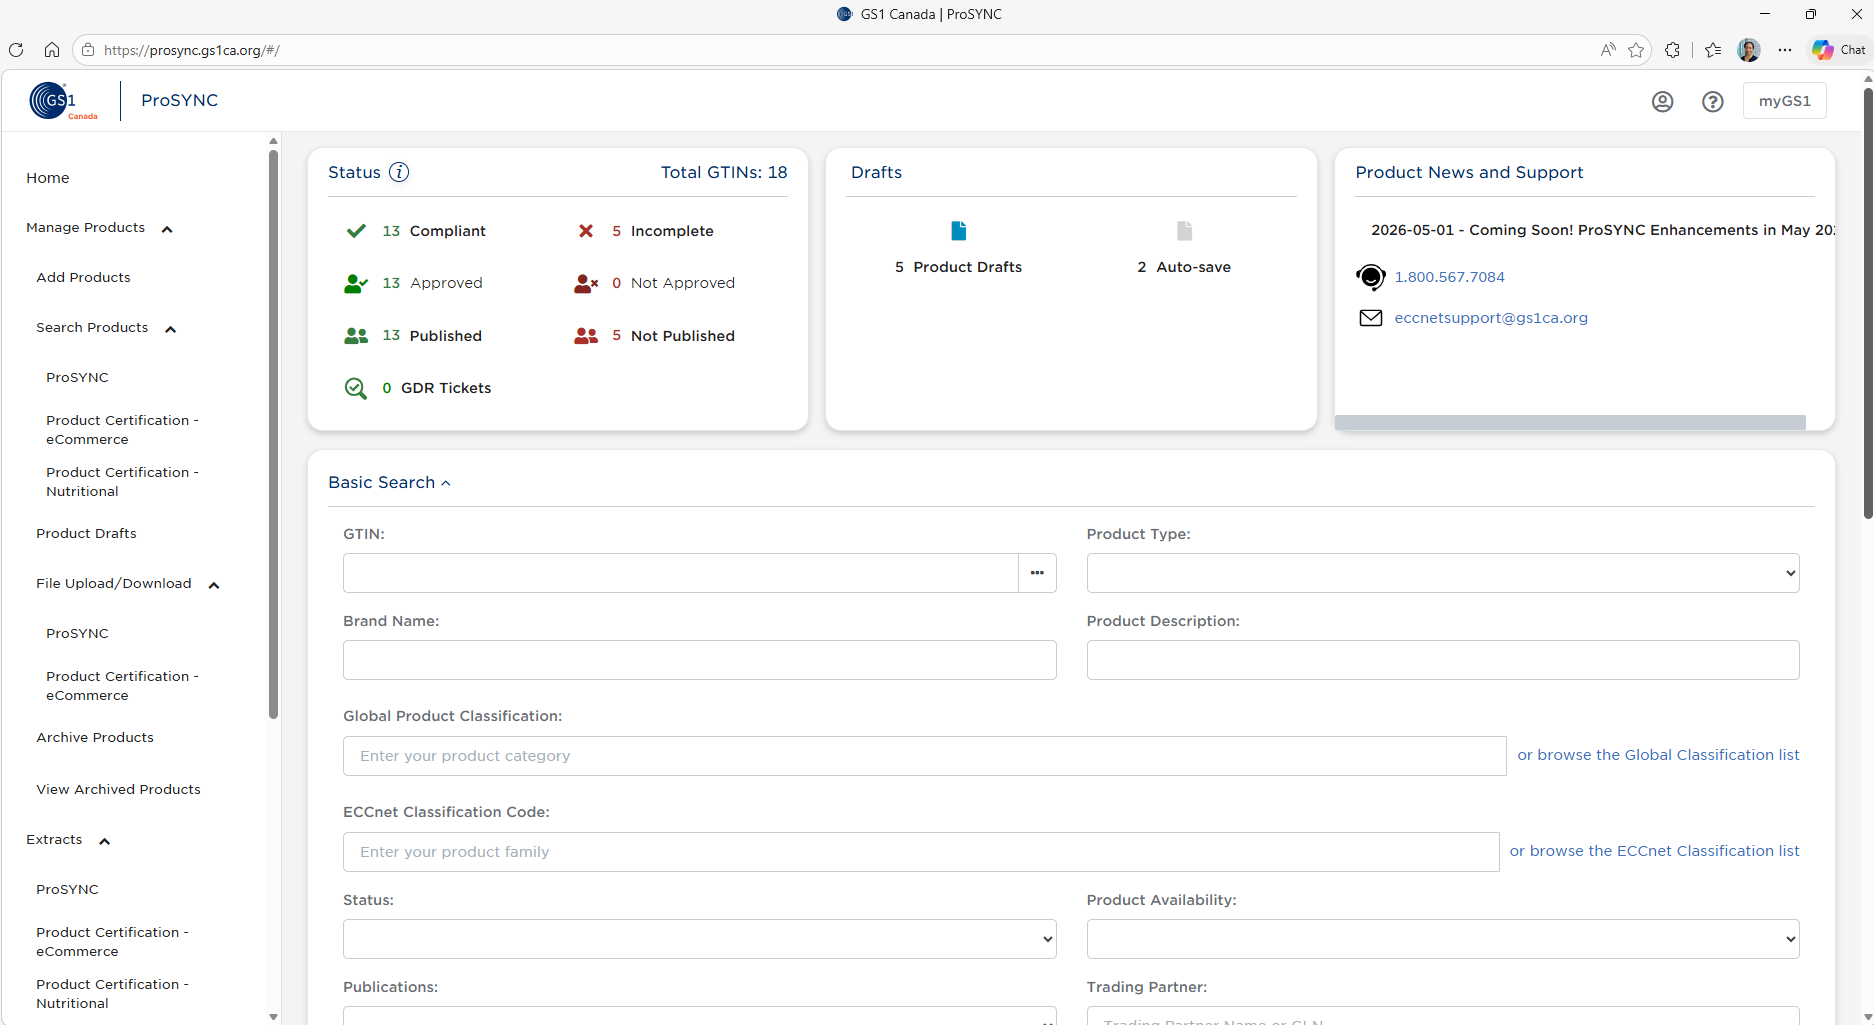Screen dimensions: 1874x1025
Task: Open the 5 Product Drafts link
Action: tap(958, 267)
